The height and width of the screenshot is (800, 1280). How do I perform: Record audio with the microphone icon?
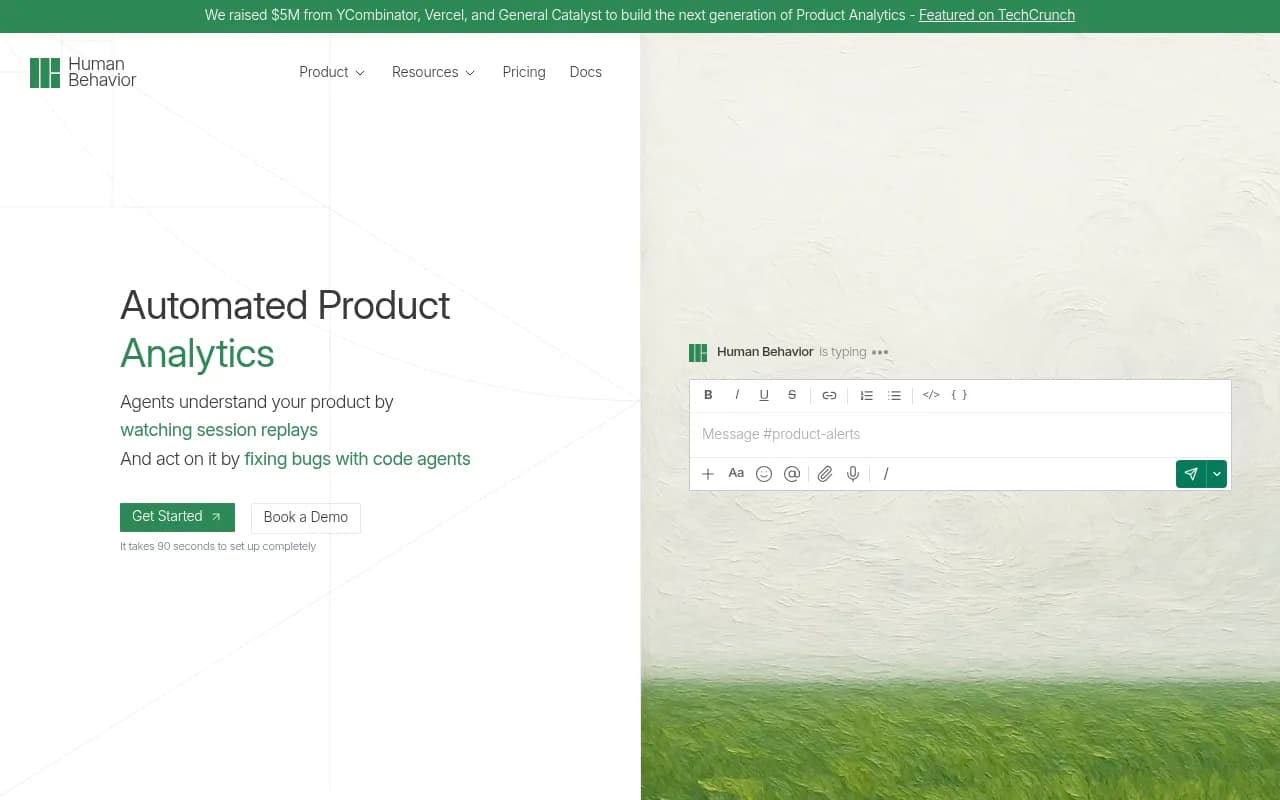(853, 474)
